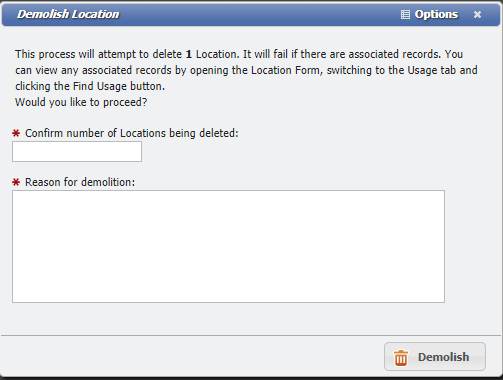Click the Demolish button

point(435,356)
